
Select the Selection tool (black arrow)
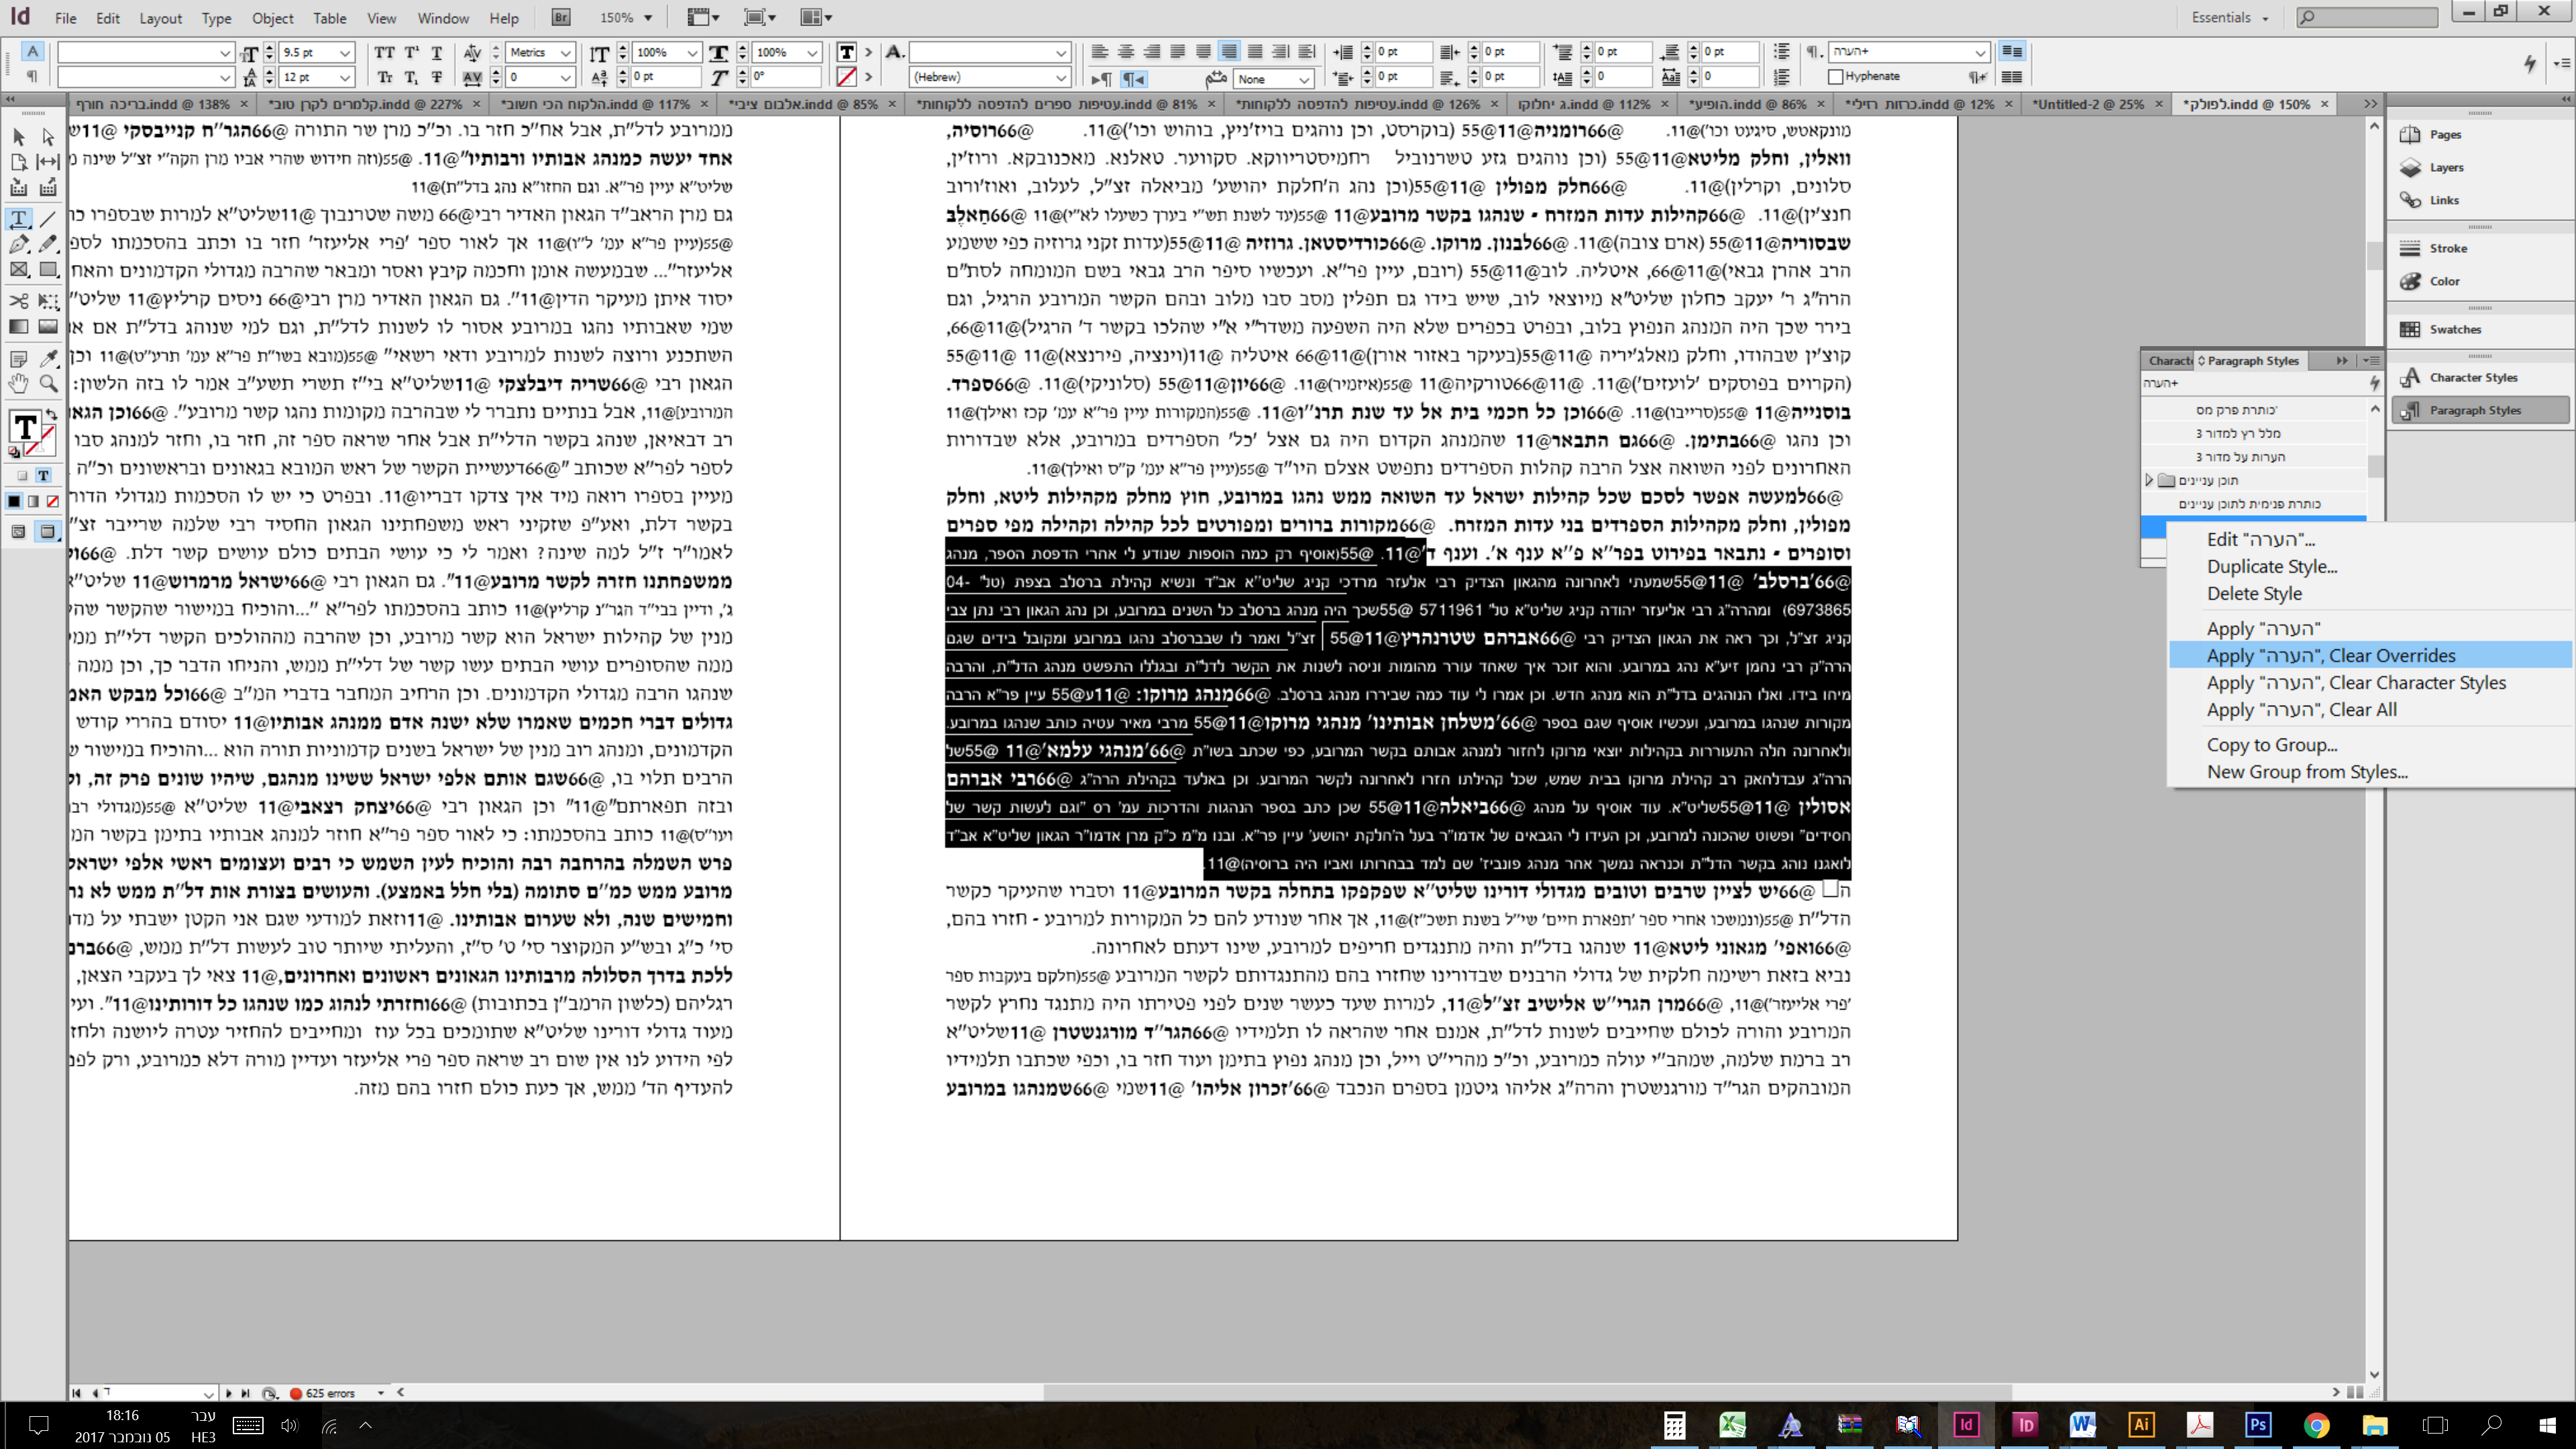[x=18, y=136]
